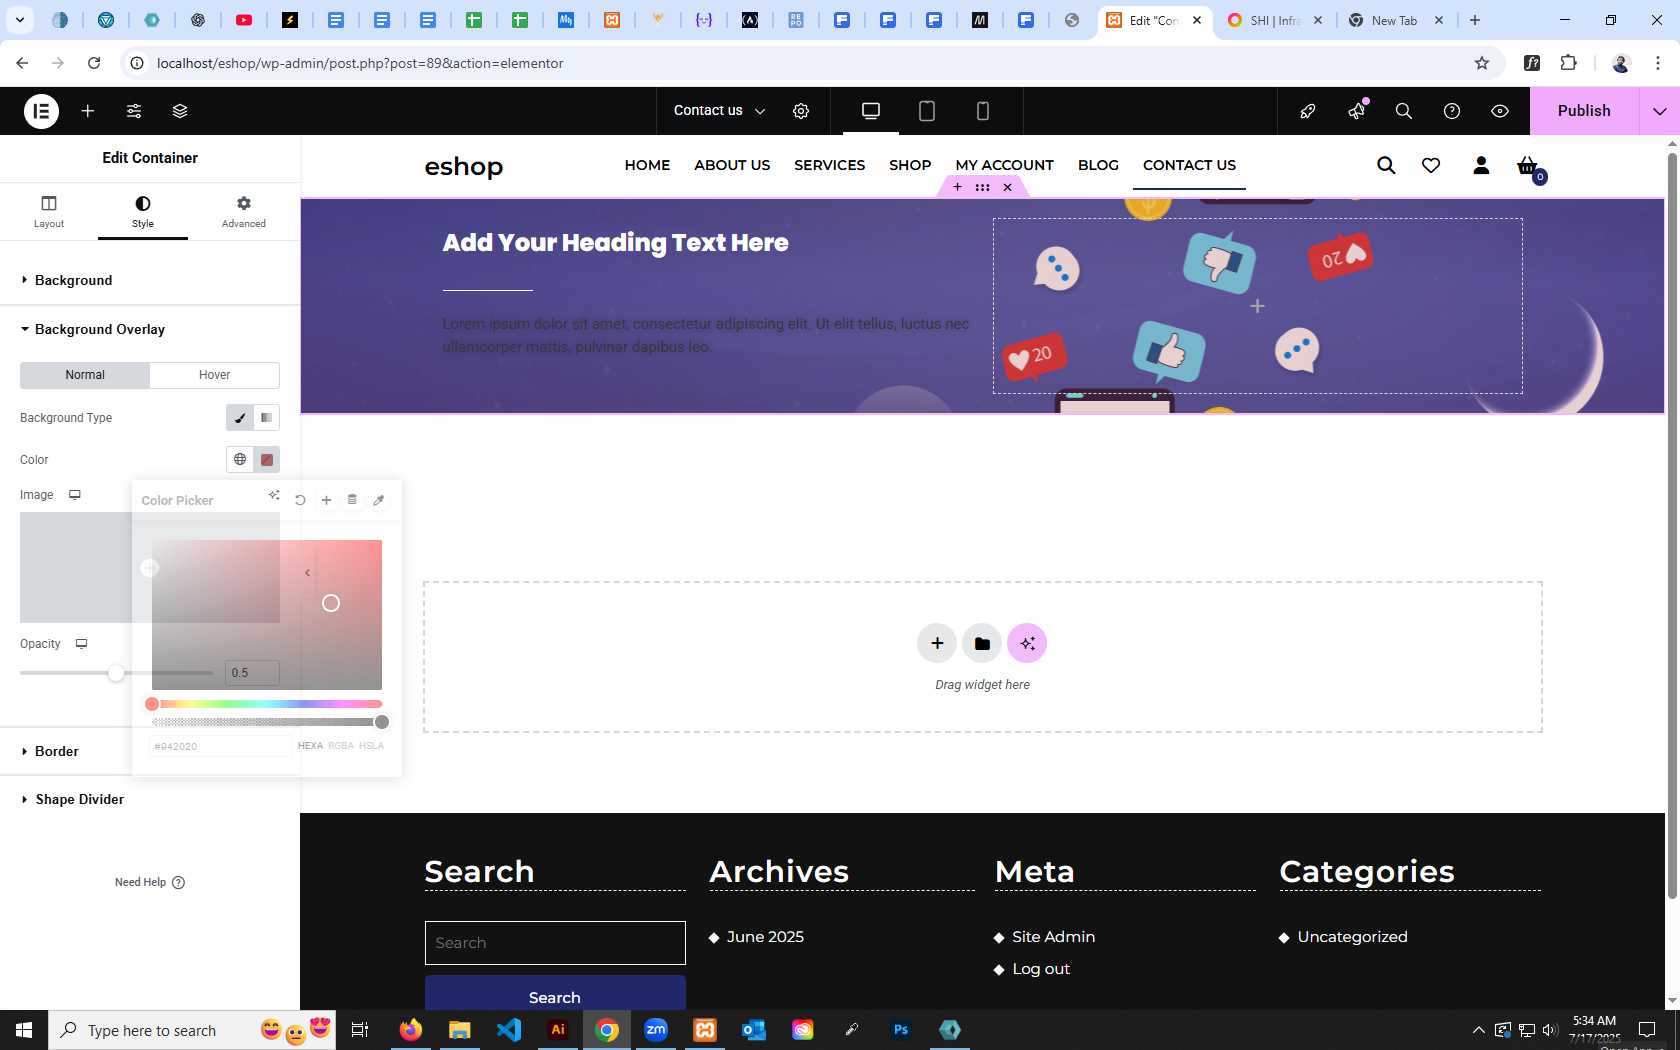Screen dimensions: 1680x1050
Task: Open page settings gear icon
Action: pyautogui.click(x=801, y=111)
